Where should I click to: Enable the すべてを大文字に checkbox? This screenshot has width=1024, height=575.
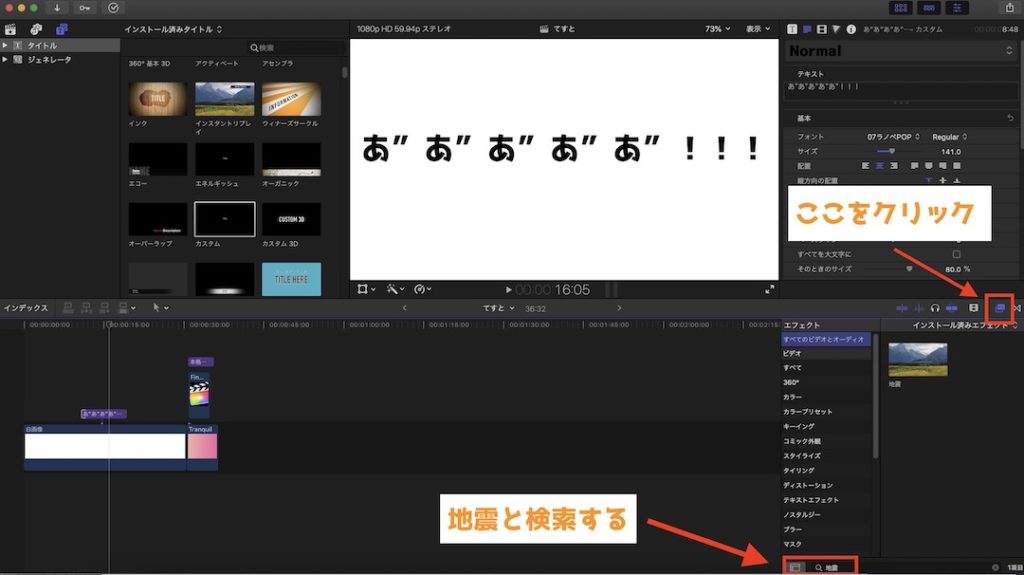pos(956,254)
